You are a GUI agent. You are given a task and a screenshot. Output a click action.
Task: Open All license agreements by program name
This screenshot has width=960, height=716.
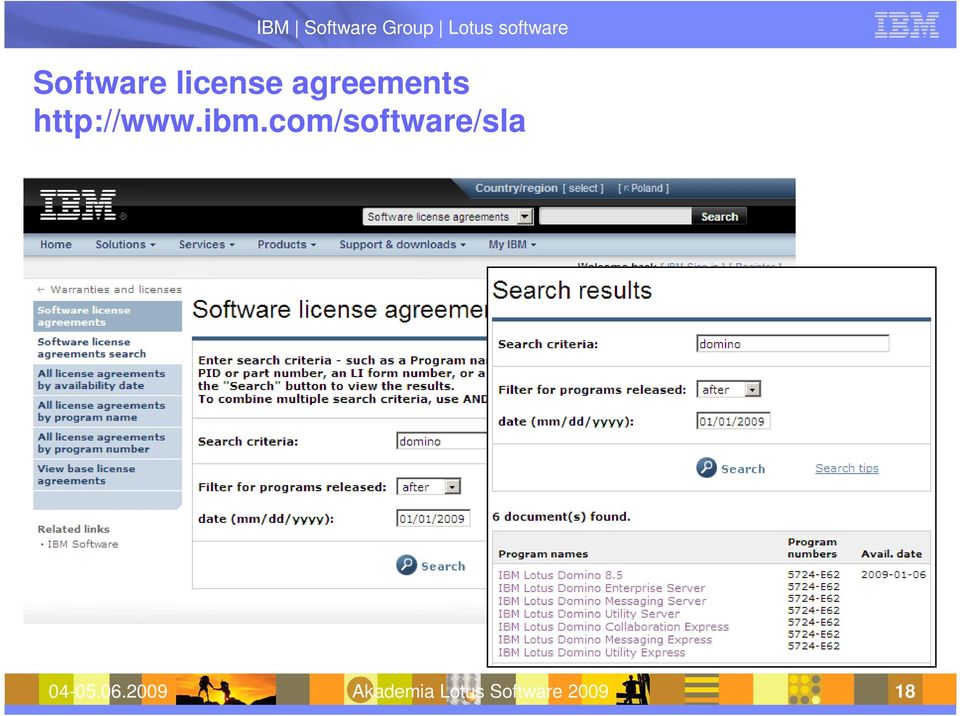coord(107,412)
